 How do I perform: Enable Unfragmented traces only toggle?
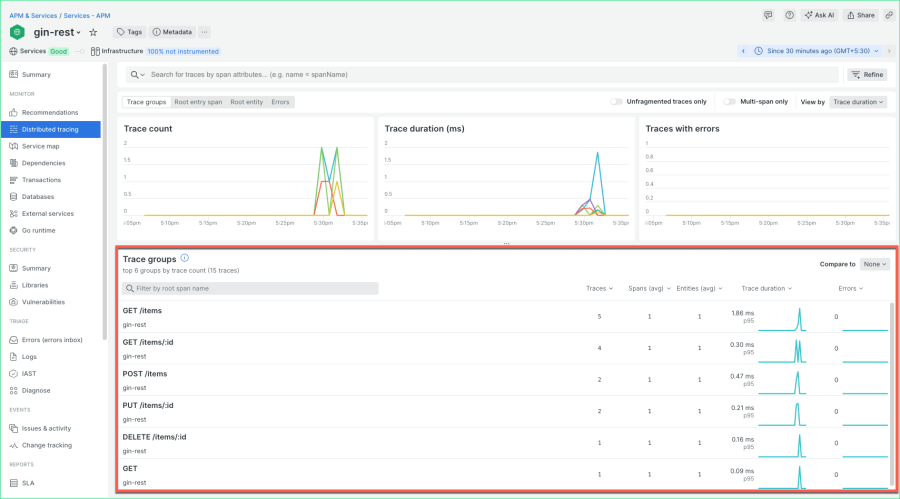[616, 102]
